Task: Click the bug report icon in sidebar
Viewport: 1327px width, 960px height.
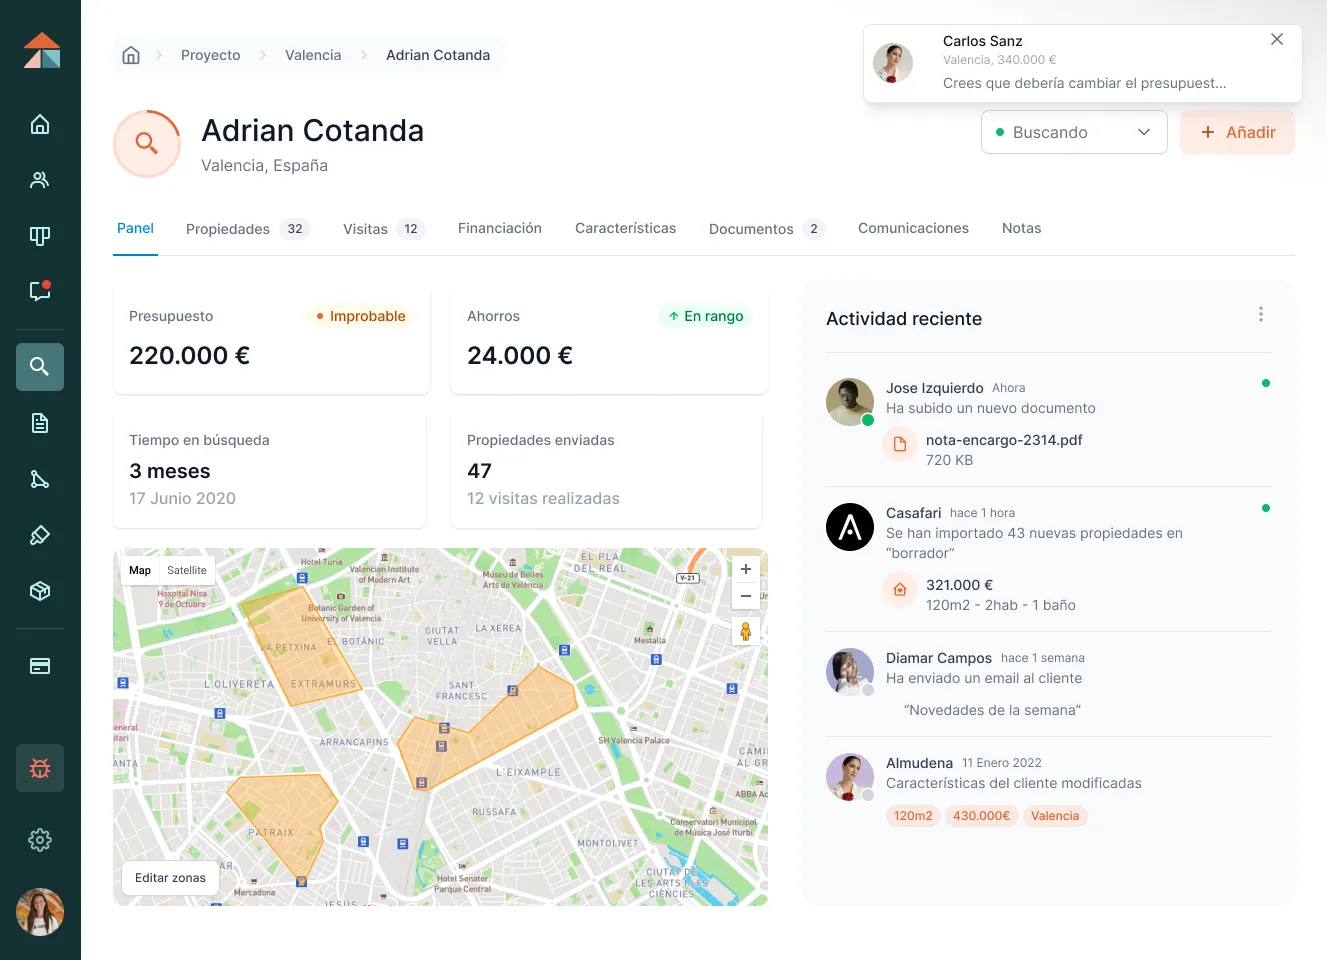Action: [x=40, y=768]
